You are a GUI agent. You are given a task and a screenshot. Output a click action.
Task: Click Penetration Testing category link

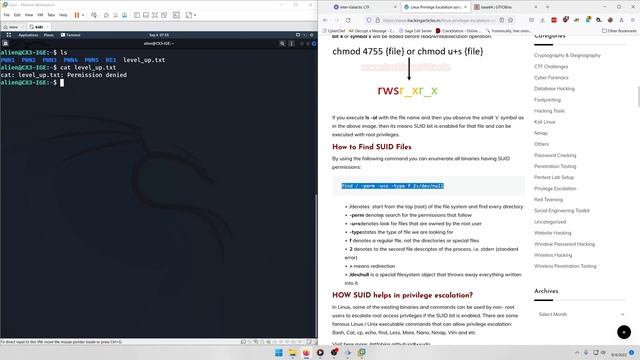coord(555,166)
